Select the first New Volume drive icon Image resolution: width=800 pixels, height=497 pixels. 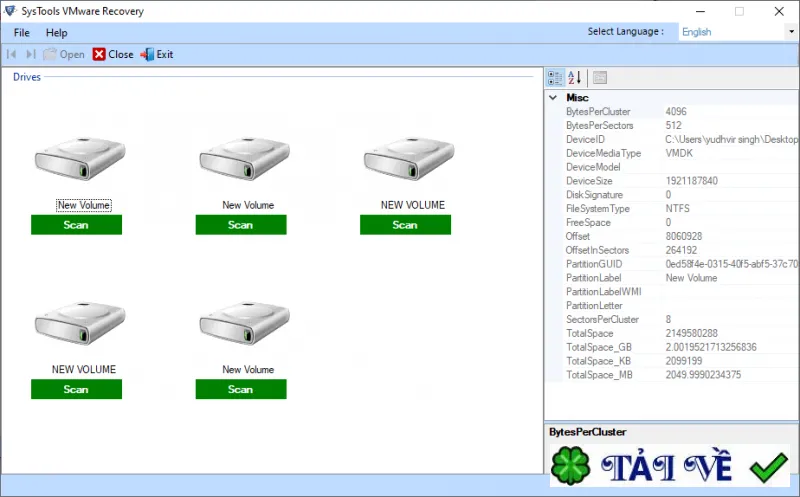point(80,158)
